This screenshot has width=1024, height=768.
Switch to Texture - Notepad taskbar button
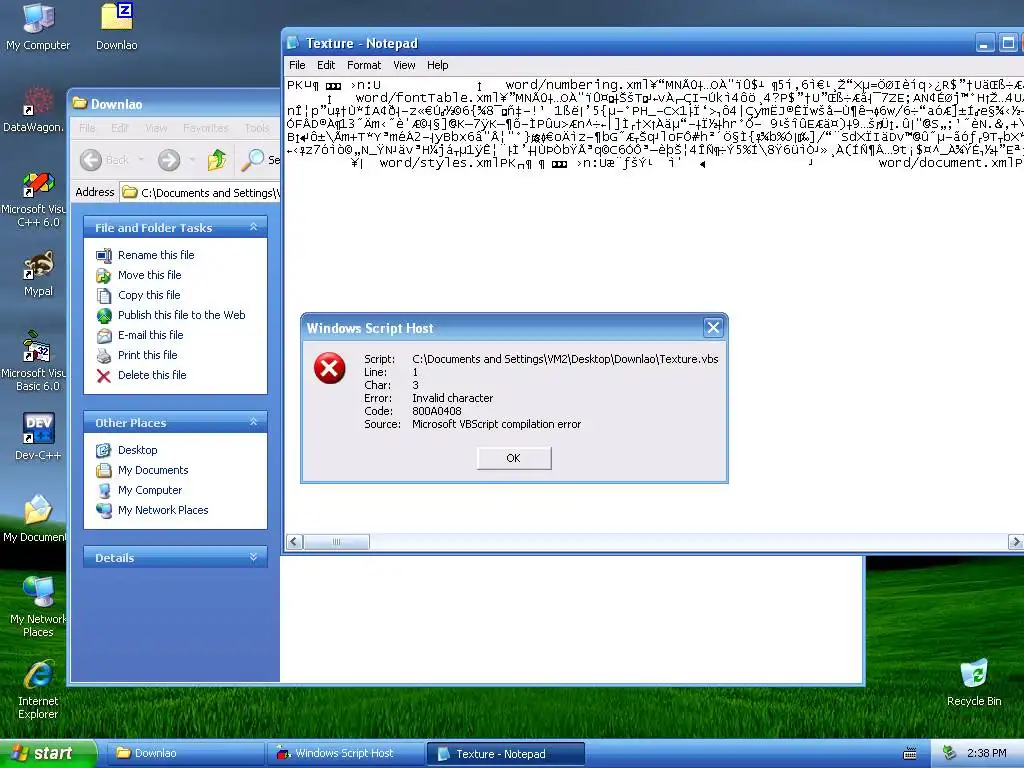click(x=505, y=754)
